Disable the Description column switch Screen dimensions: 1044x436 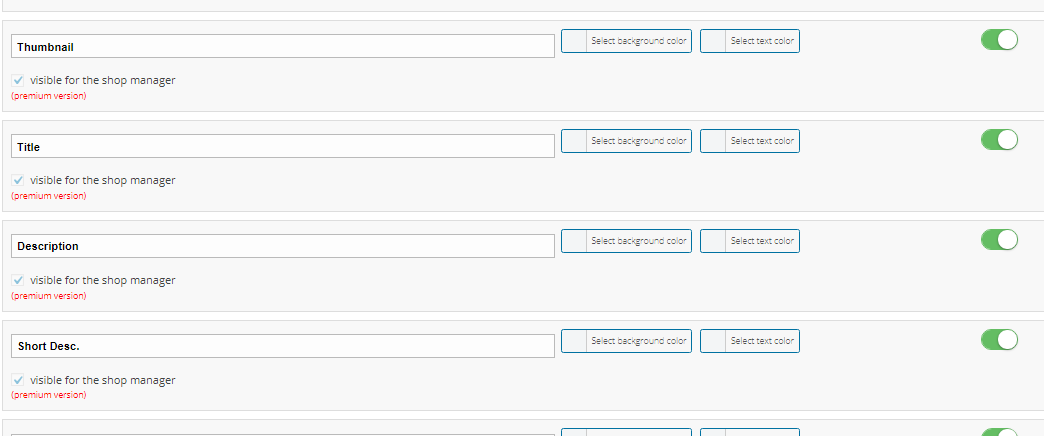pos(999,239)
